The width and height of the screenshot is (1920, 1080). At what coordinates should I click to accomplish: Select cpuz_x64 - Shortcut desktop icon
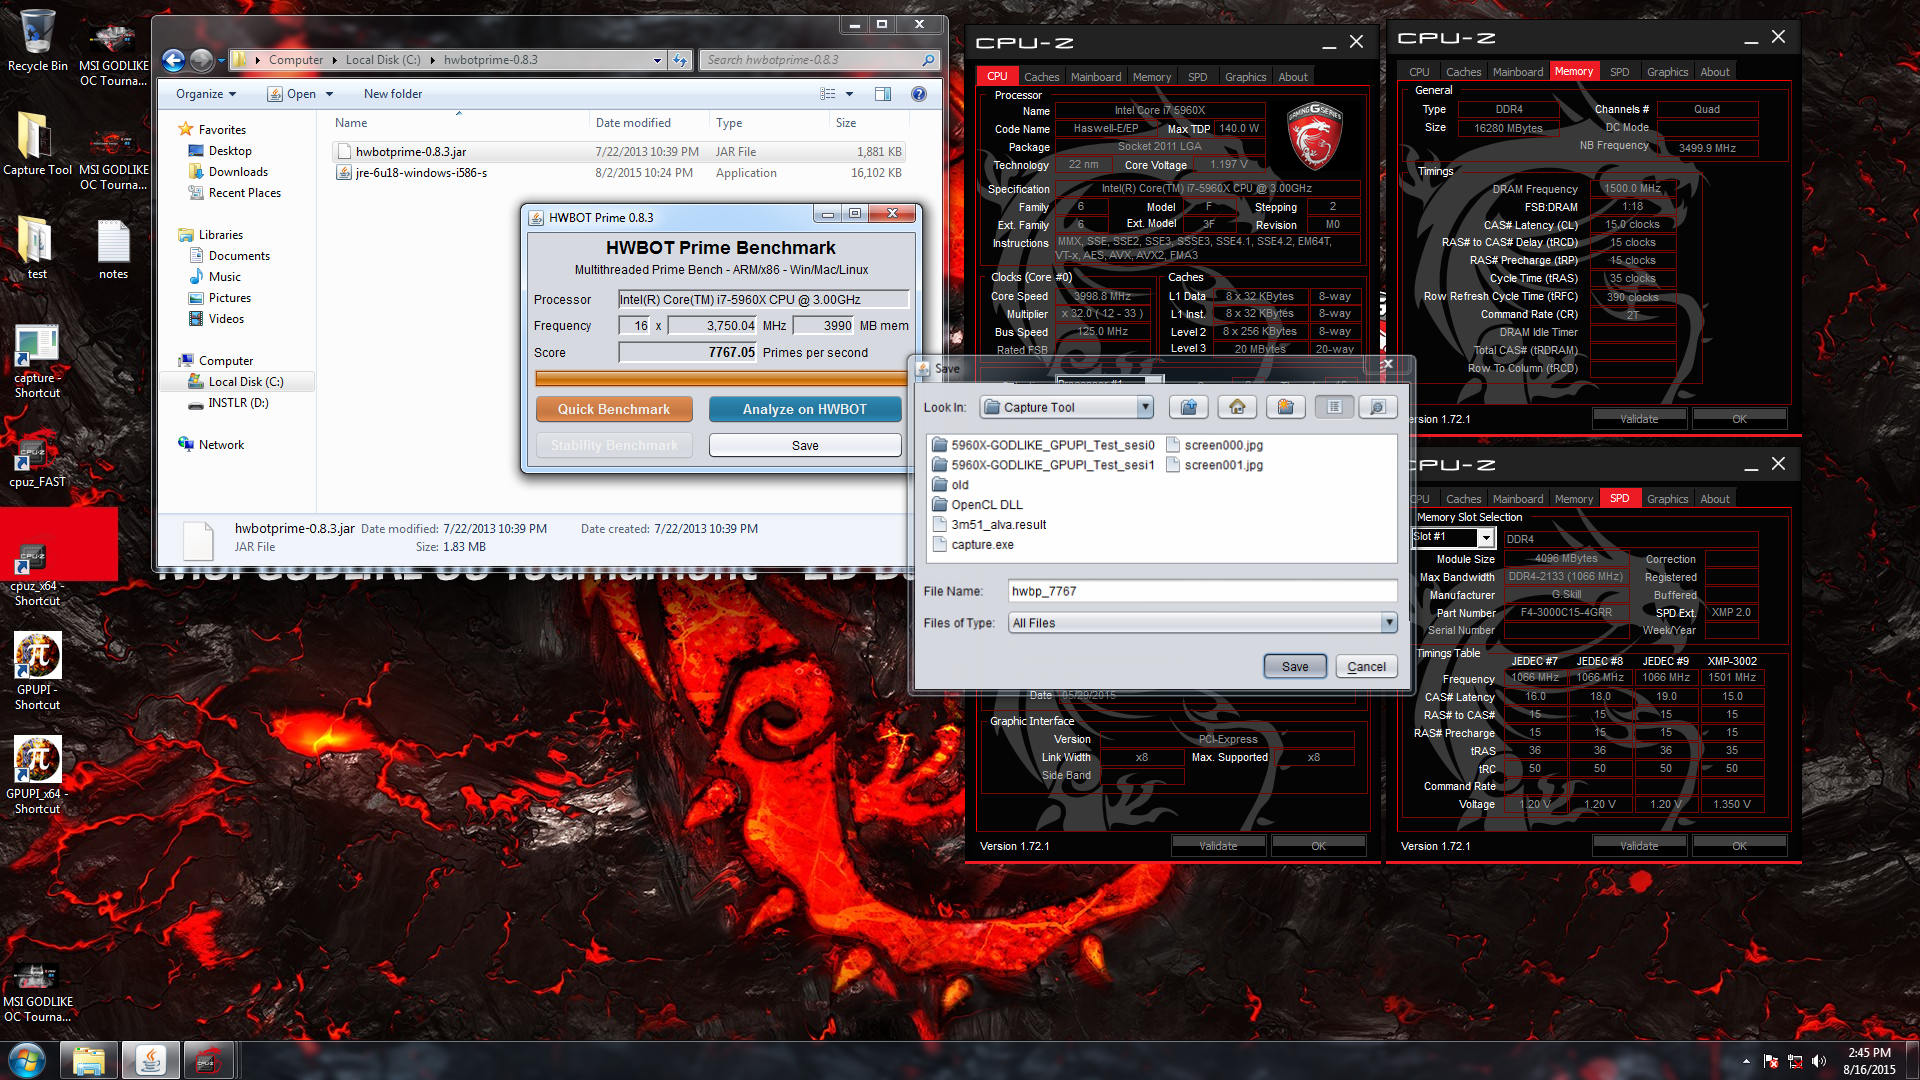tap(37, 575)
